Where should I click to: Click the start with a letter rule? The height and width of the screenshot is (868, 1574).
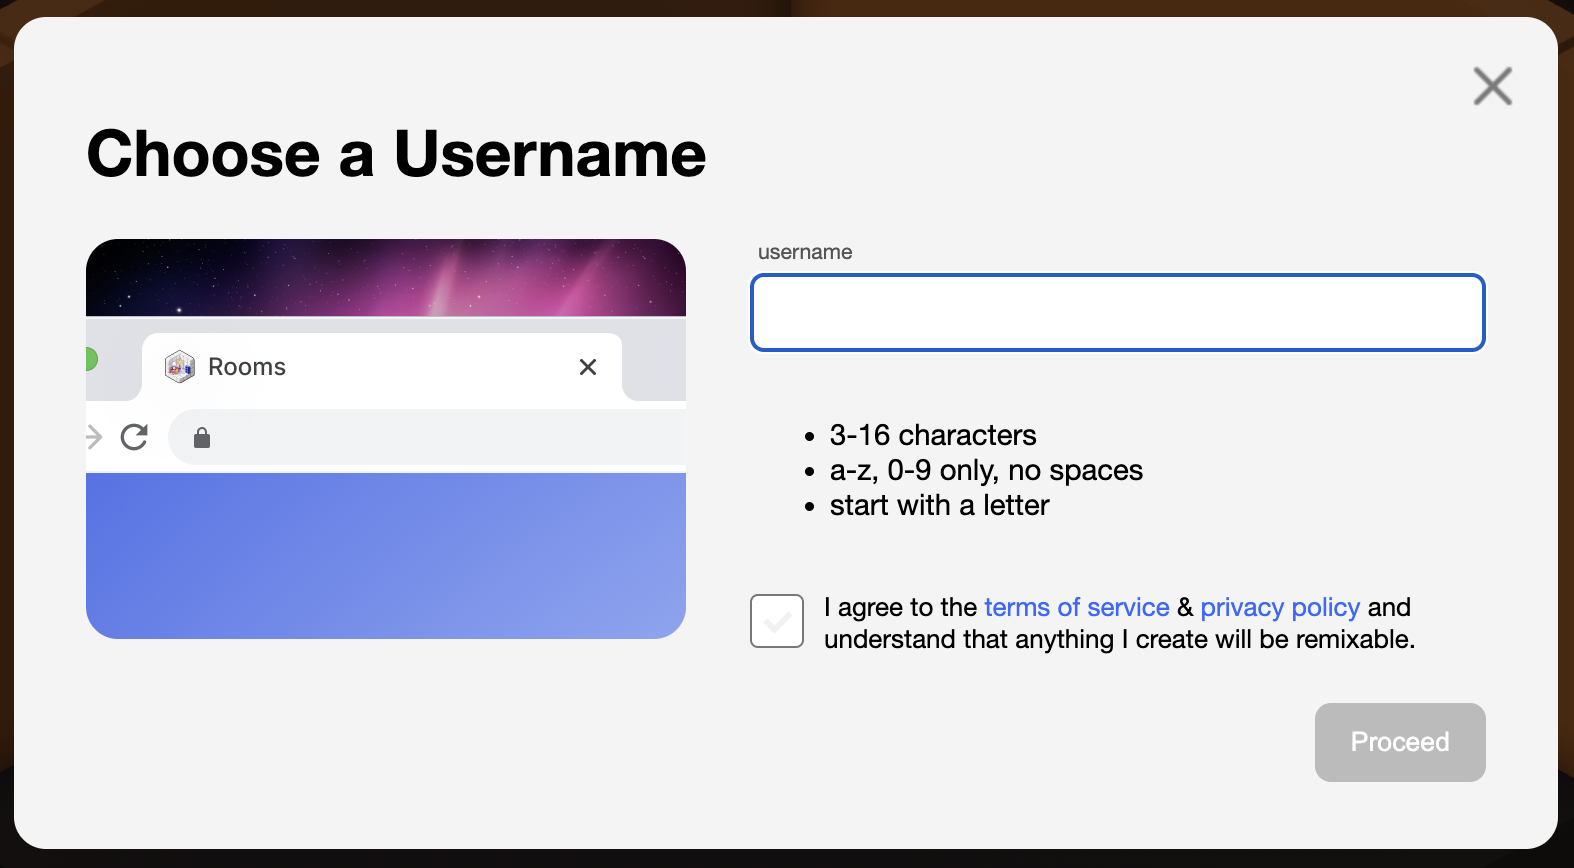[x=939, y=505]
